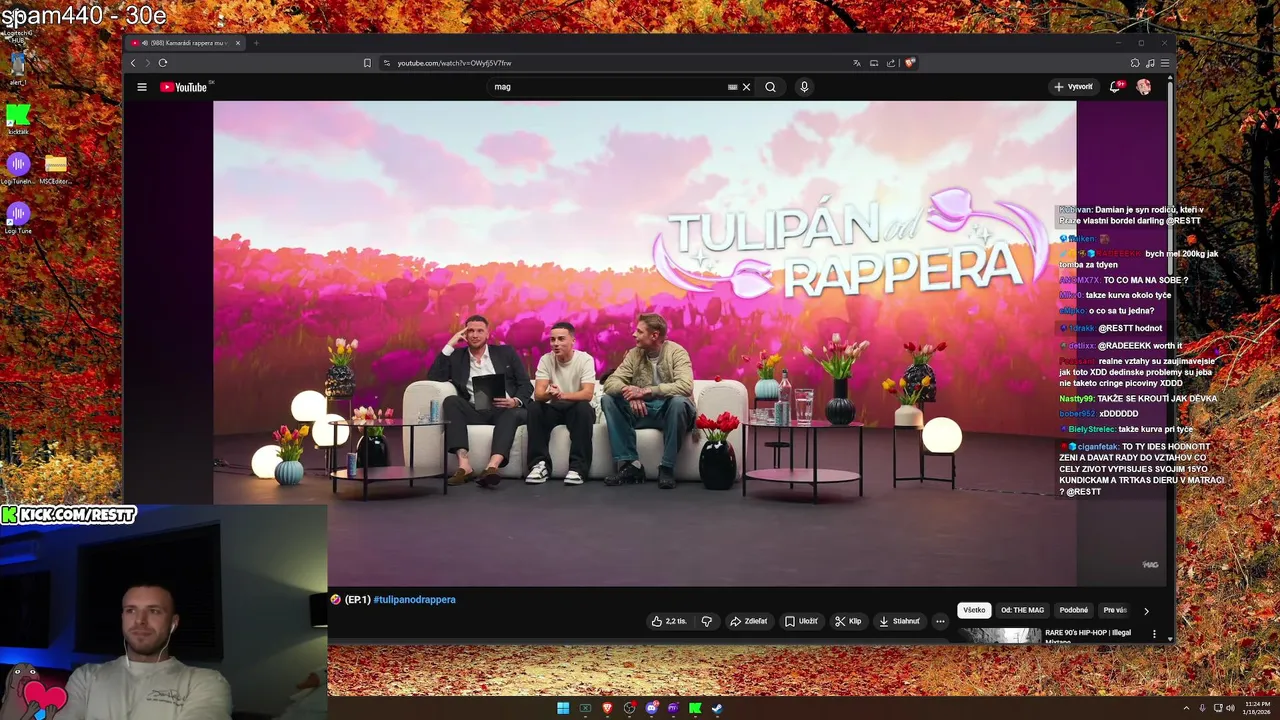This screenshot has height=720, width=1280.
Task: Open the alert_1 desktop file
Action: (17, 67)
